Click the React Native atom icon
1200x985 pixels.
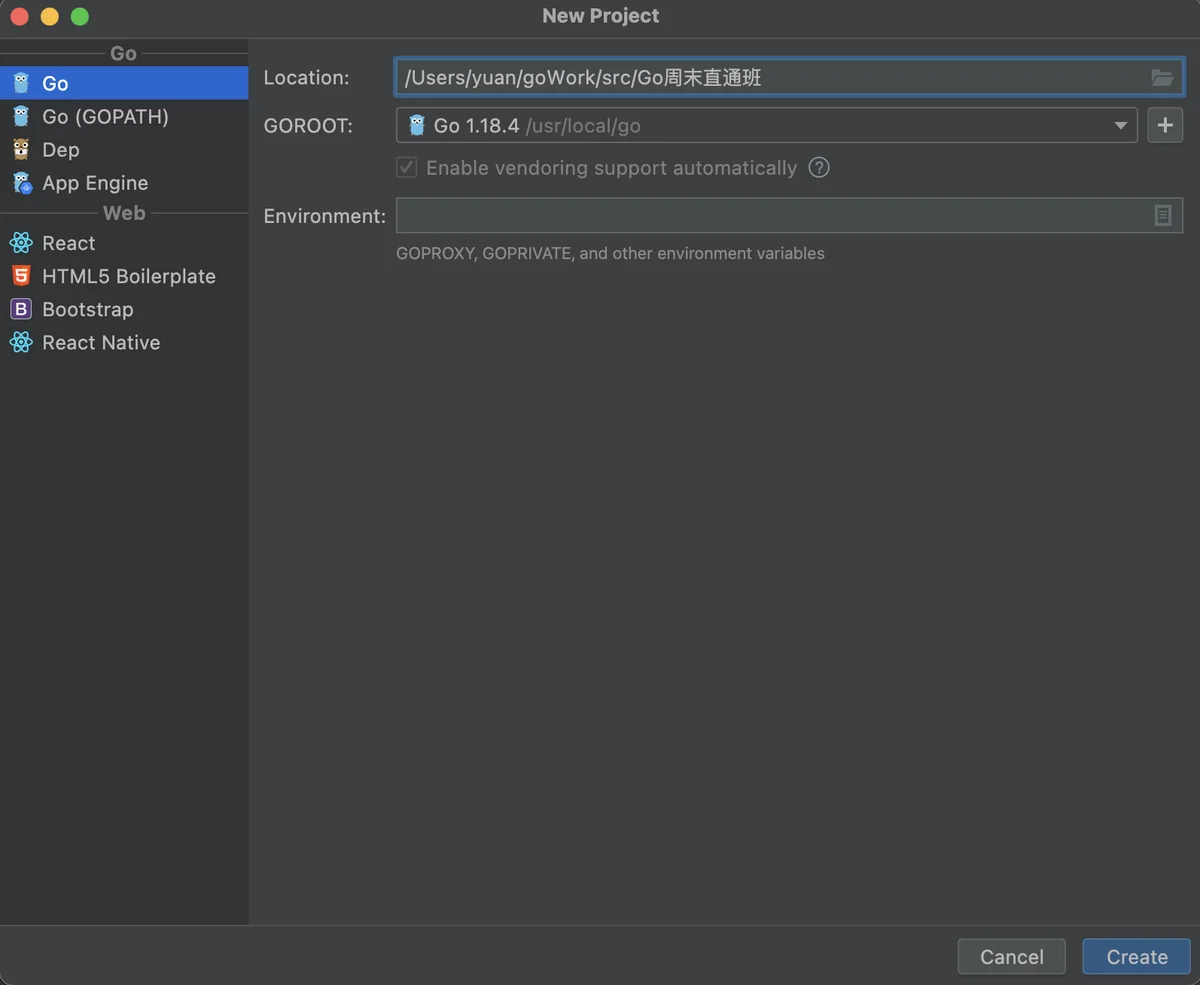pos(21,342)
